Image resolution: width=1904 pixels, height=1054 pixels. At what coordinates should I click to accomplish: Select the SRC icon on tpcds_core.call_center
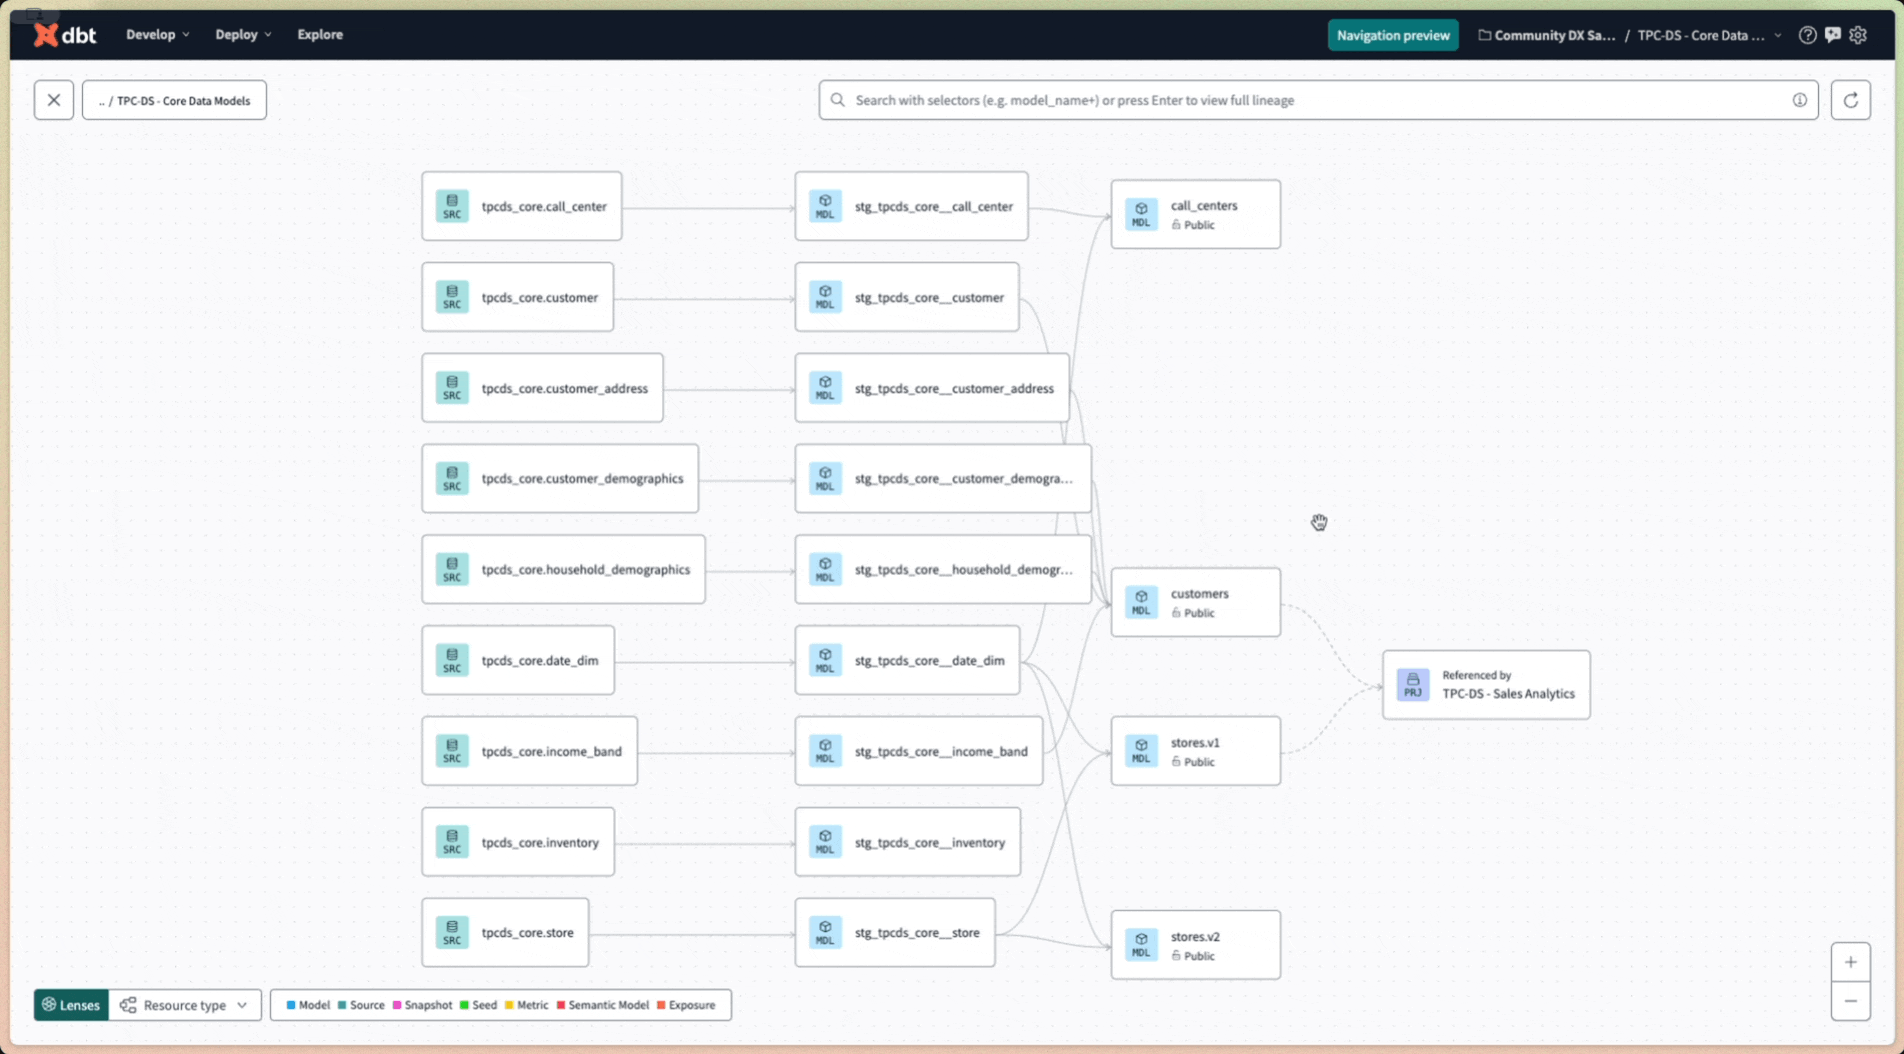point(452,206)
